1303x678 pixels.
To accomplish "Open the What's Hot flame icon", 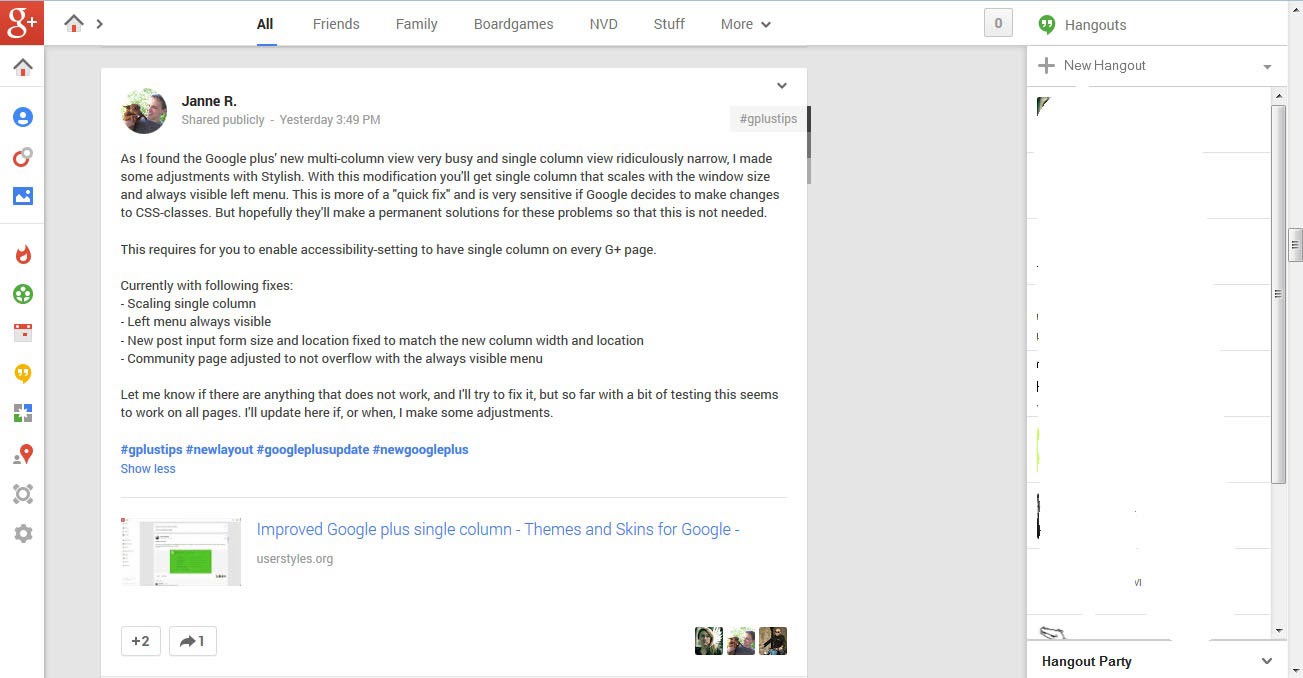I will 23,254.
